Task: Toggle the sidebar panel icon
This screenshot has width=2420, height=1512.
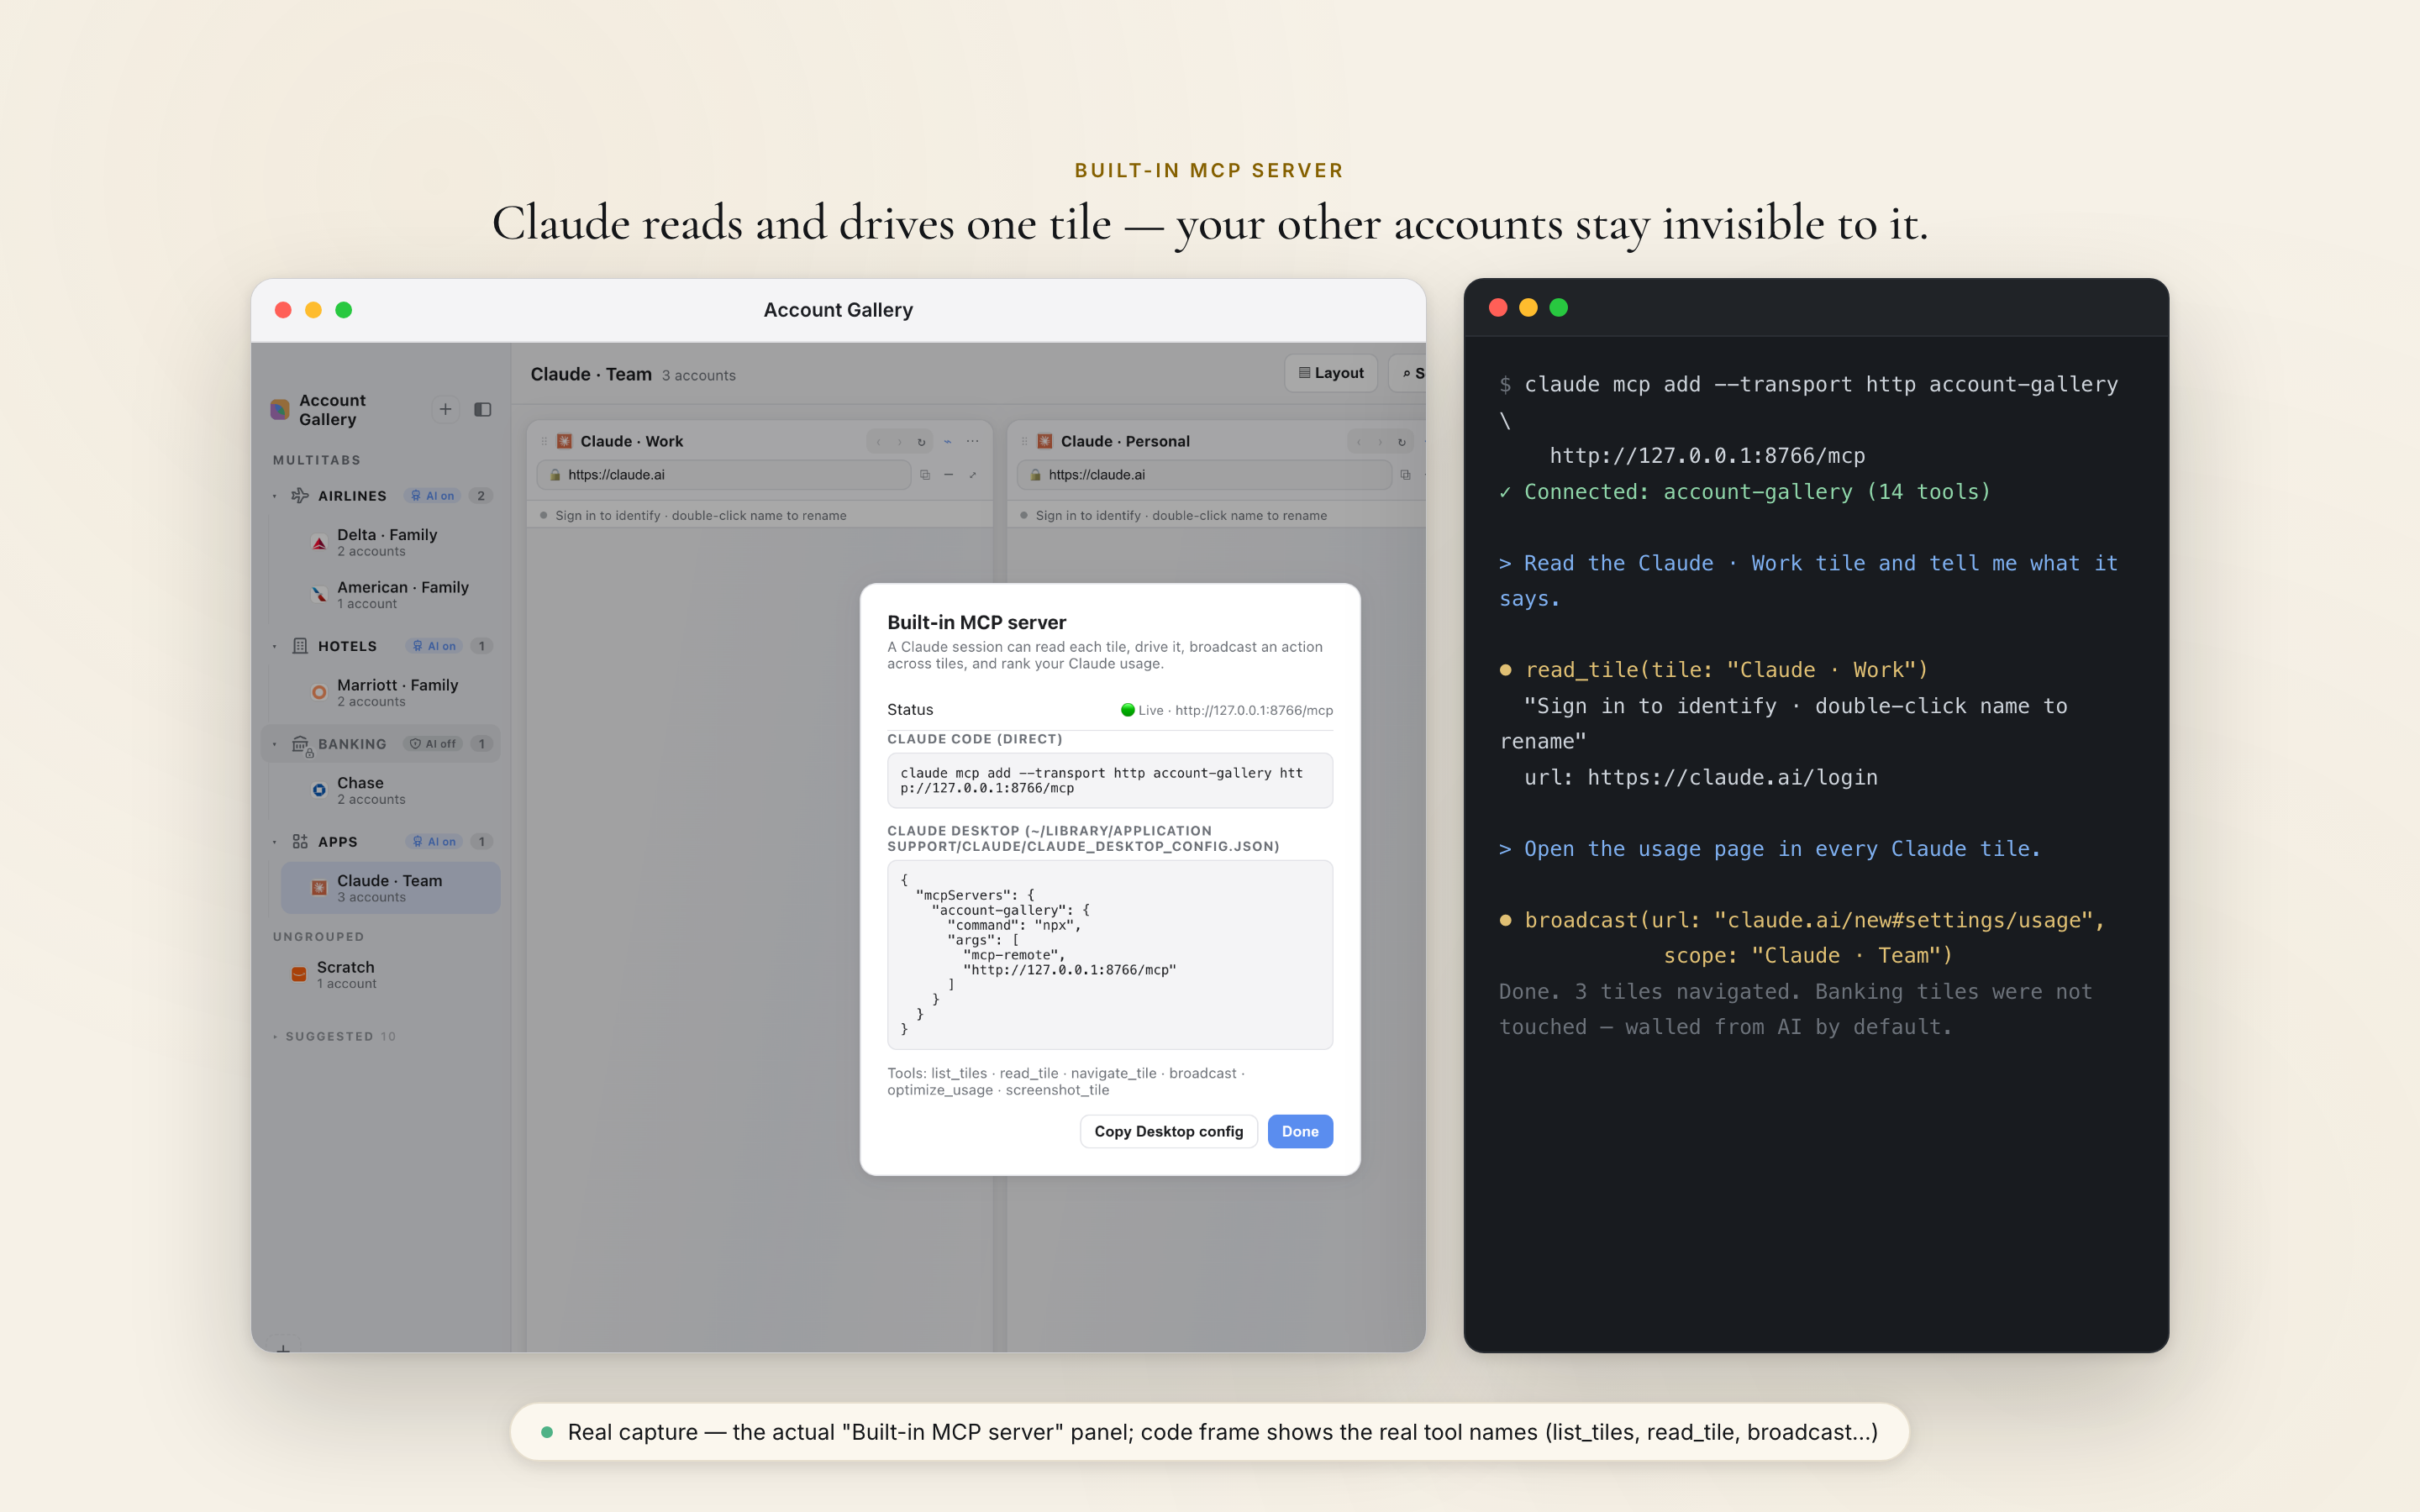Action: click(483, 409)
